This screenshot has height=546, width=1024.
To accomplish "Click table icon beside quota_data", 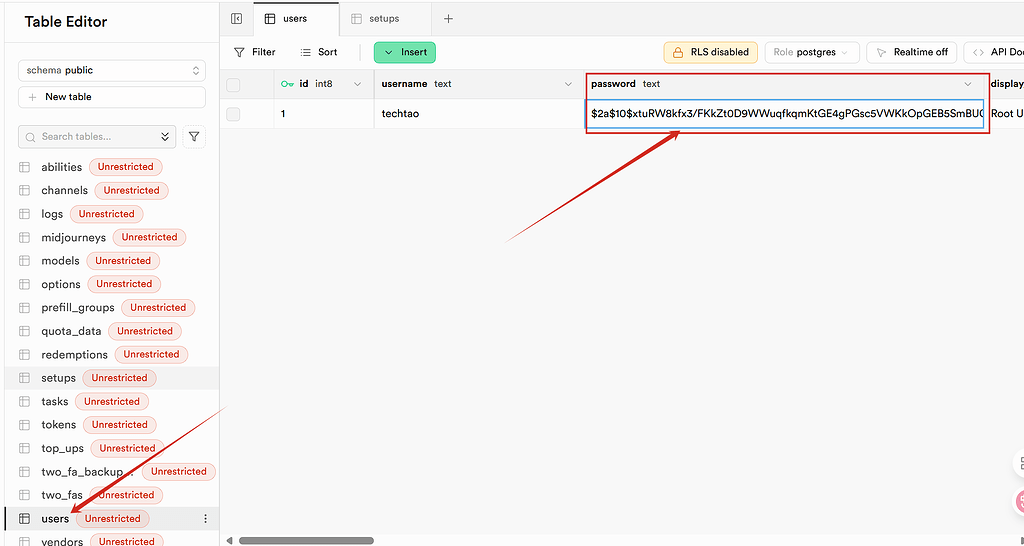I will 25,331.
